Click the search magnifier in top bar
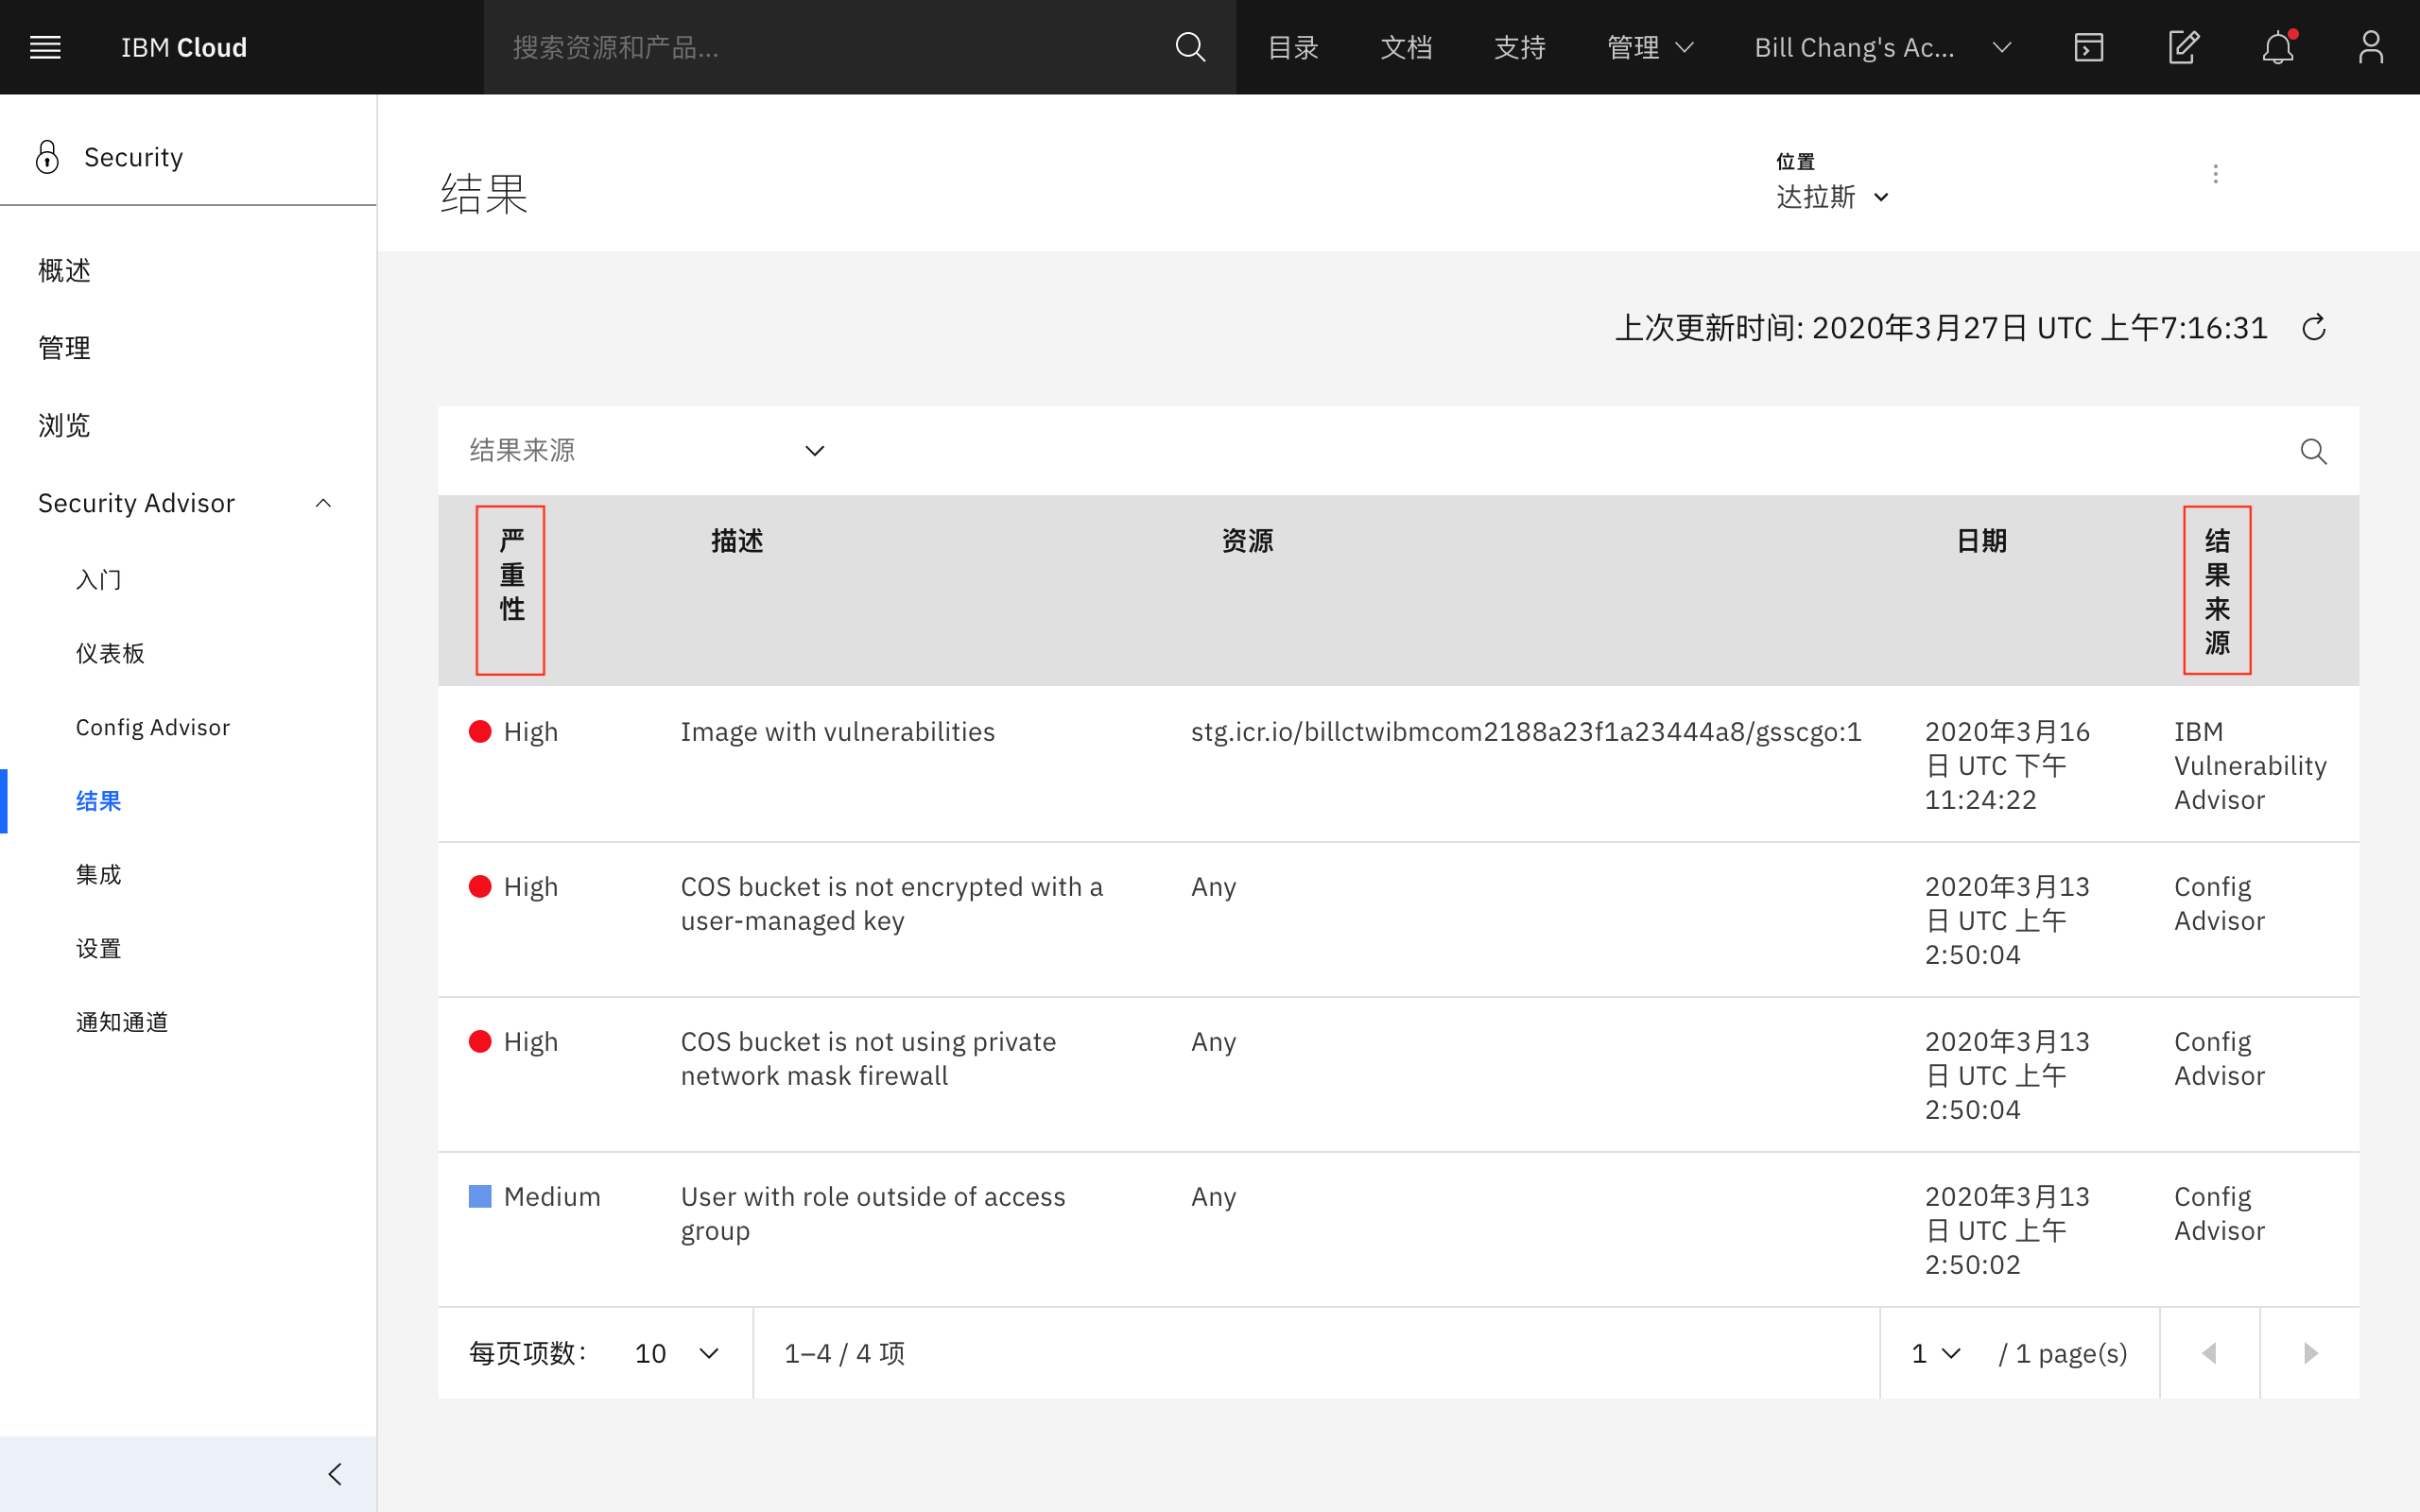 click(x=1189, y=47)
